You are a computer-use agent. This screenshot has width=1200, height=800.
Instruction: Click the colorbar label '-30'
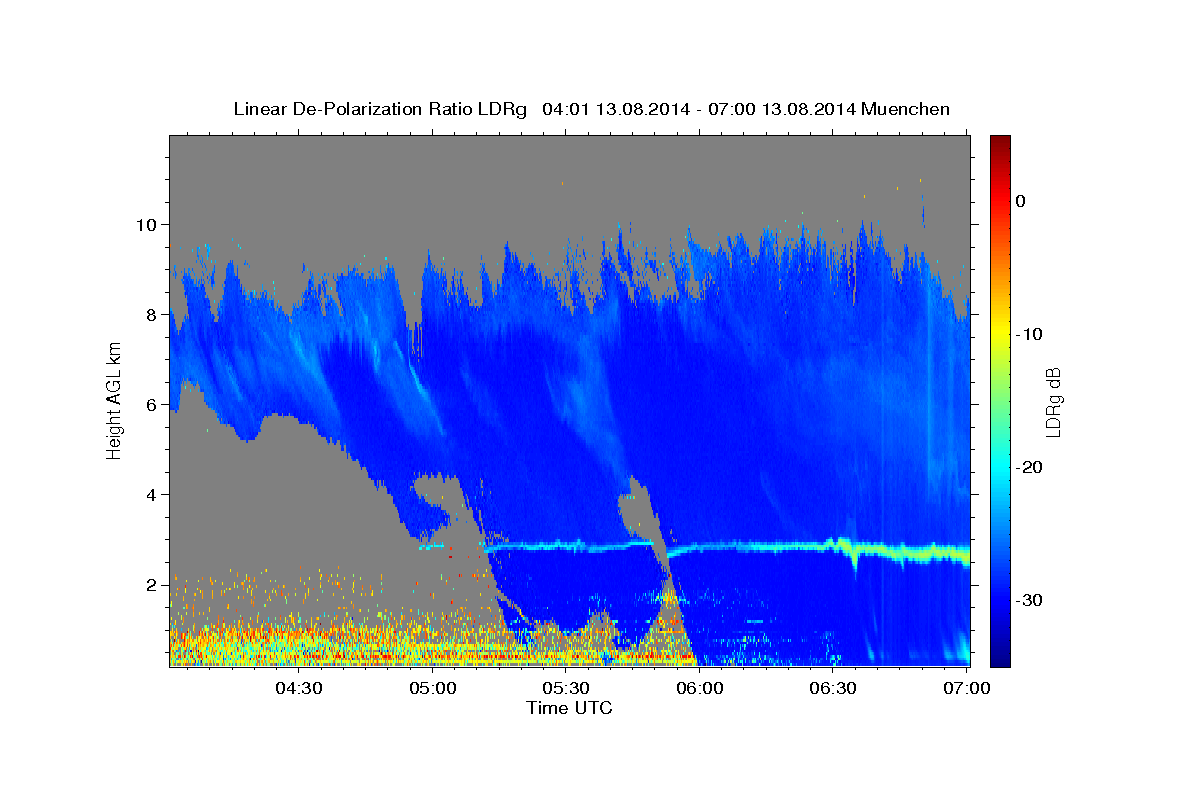point(1029,600)
